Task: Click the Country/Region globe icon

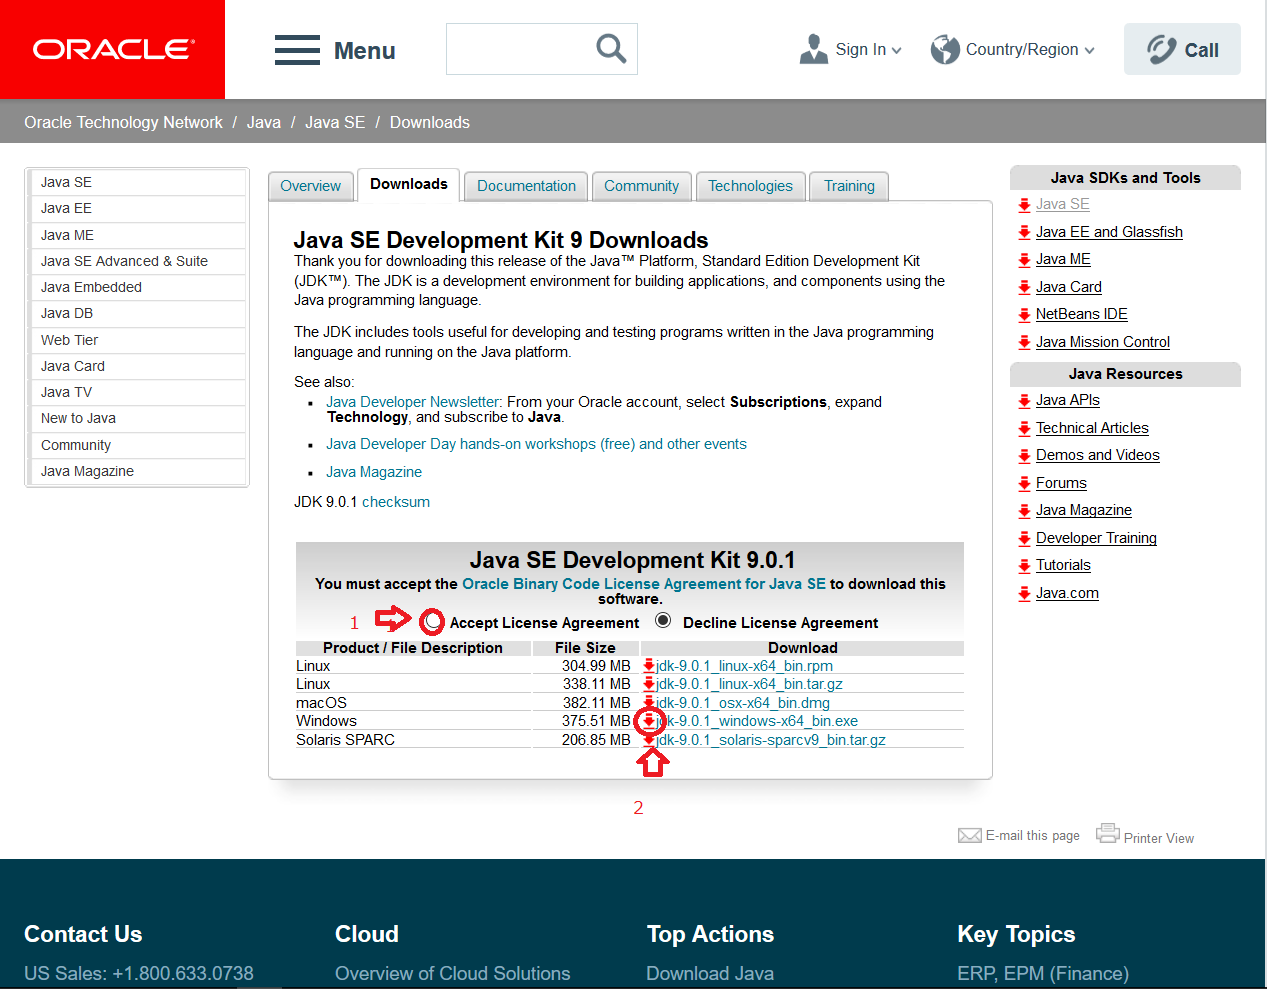Action: (945, 49)
